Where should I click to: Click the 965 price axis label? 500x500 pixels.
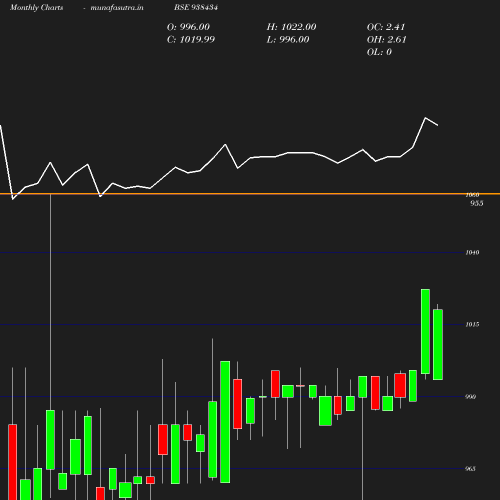click(x=470, y=469)
